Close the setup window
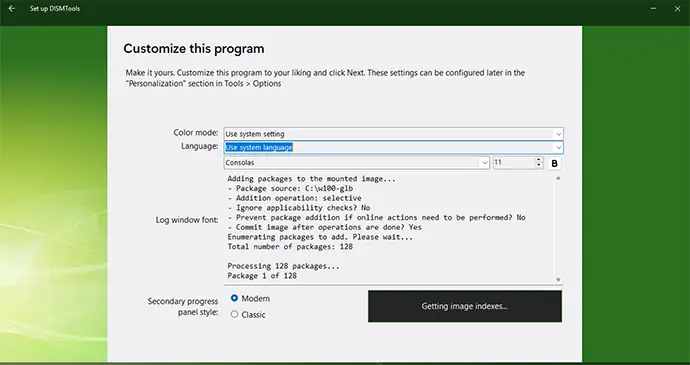690x365 pixels. [x=677, y=8]
